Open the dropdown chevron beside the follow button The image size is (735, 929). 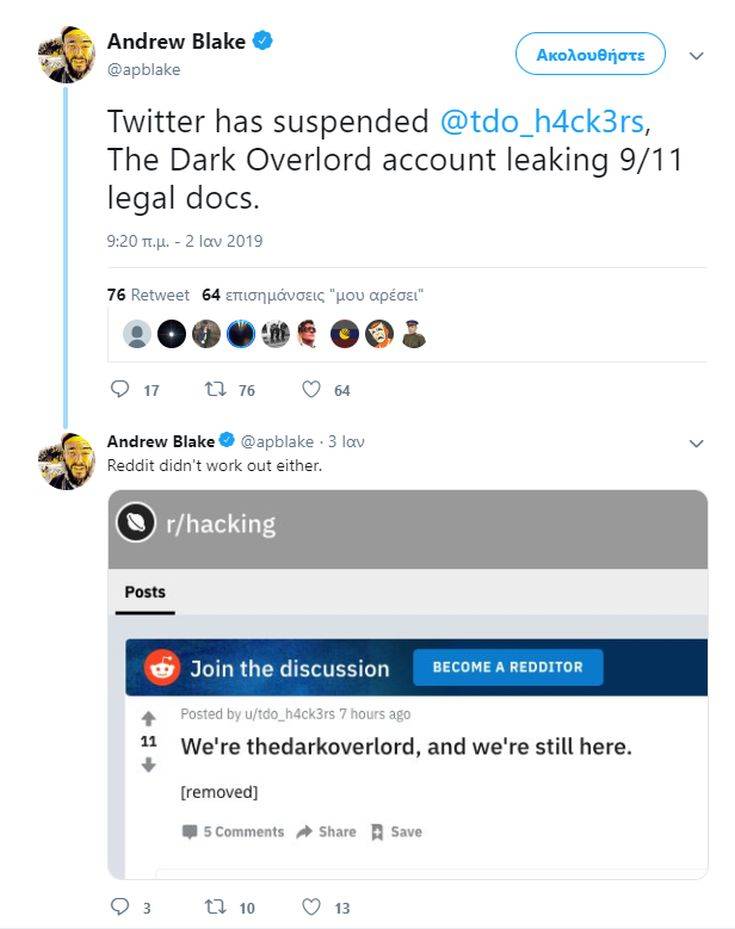pyautogui.click(x=697, y=56)
